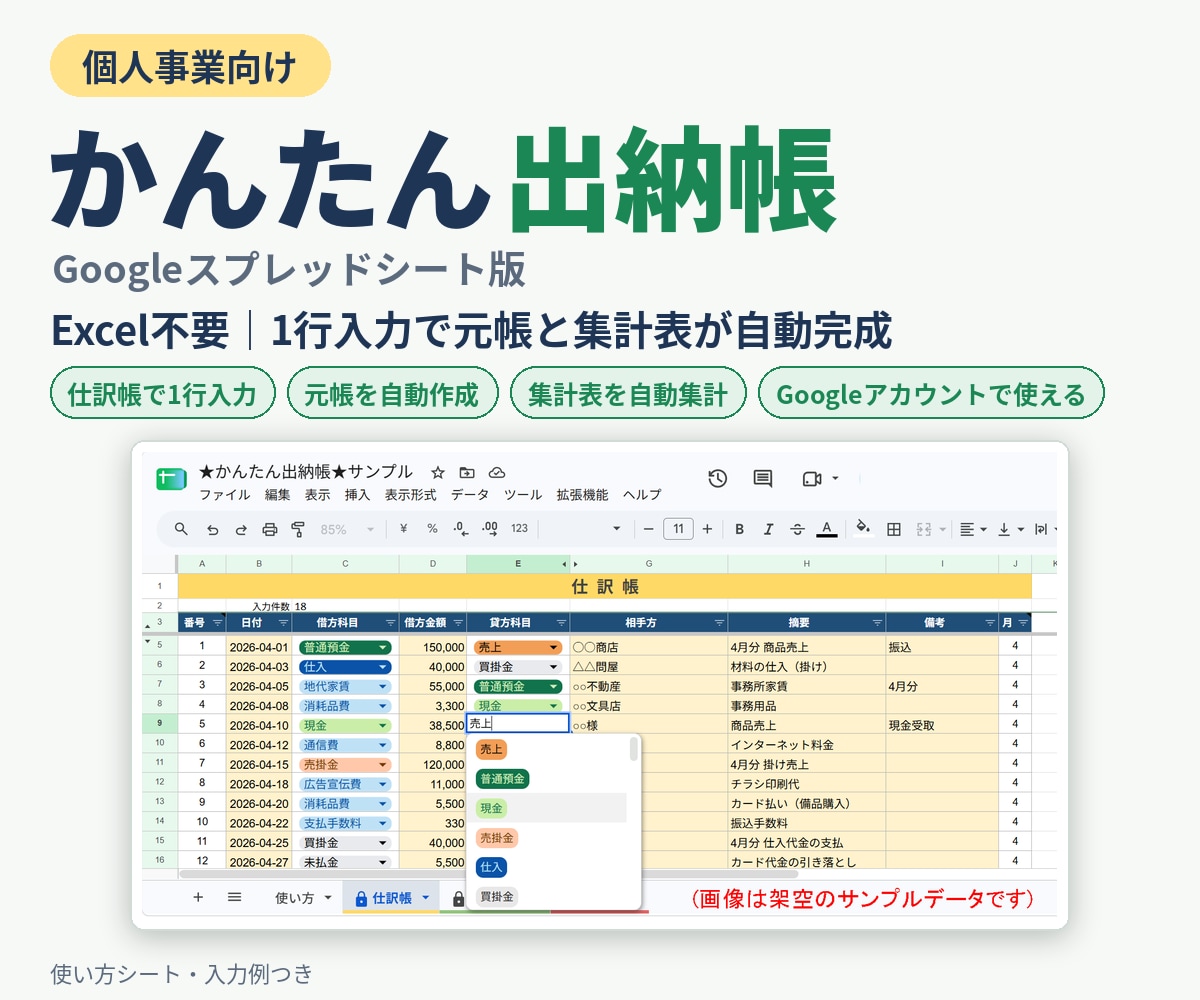Open the text color picker
Screen dimensions: 1200x1000
coord(826,529)
